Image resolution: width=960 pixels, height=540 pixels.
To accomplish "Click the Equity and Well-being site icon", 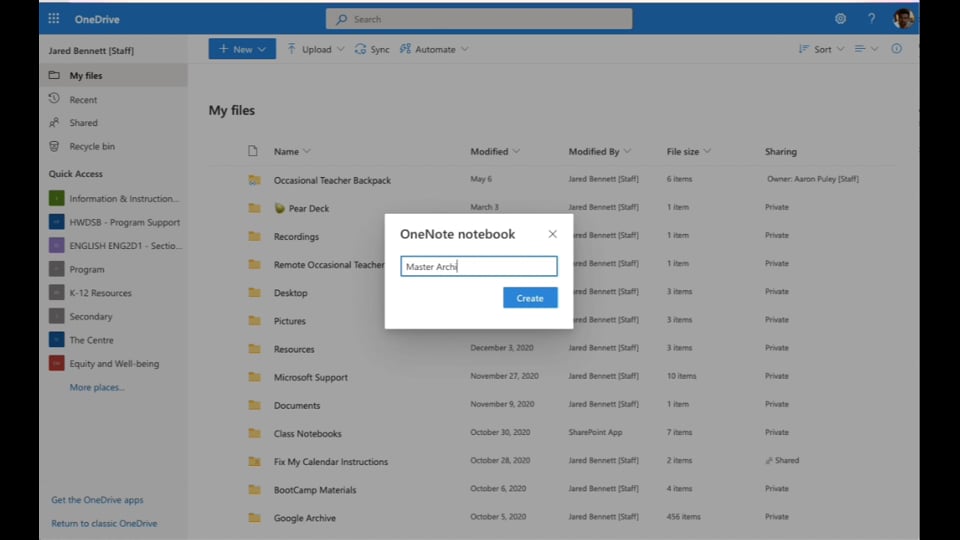I will (56, 363).
